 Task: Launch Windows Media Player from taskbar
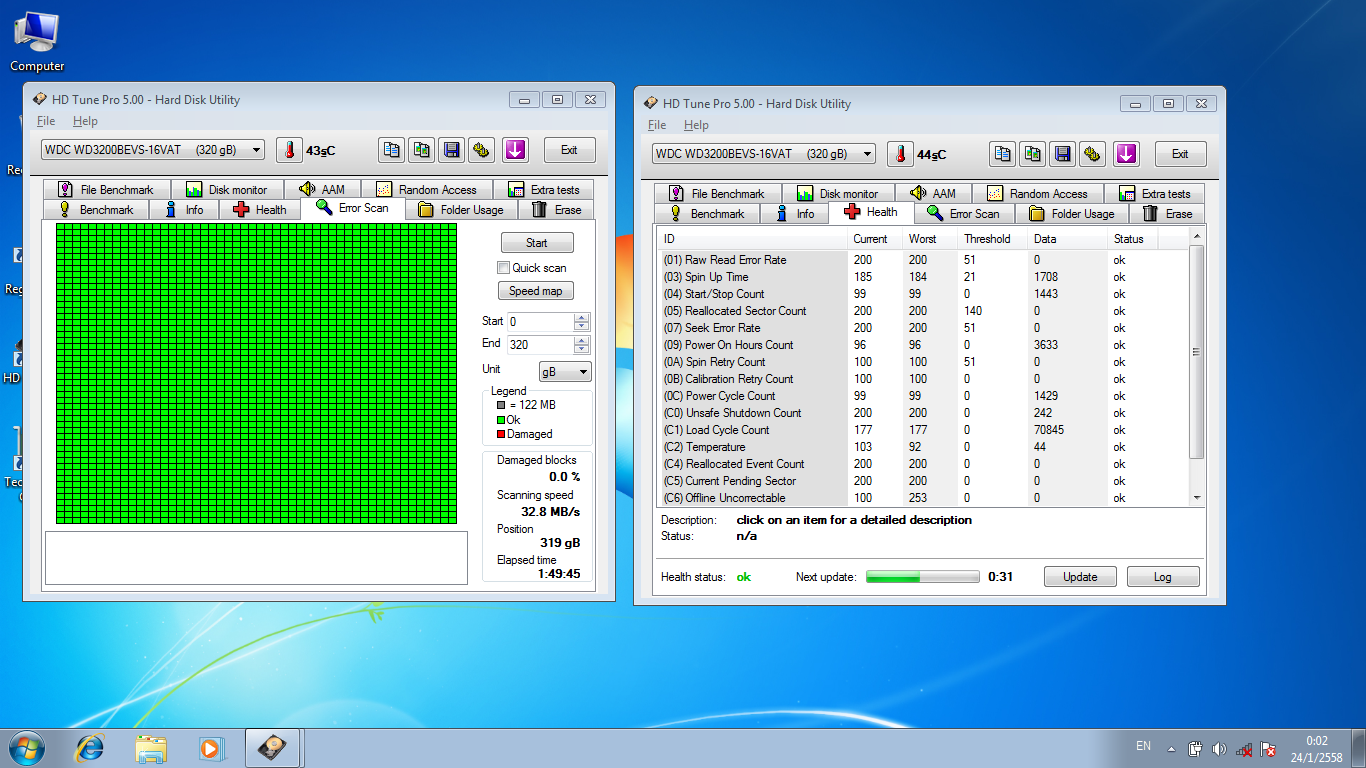pyautogui.click(x=211, y=748)
